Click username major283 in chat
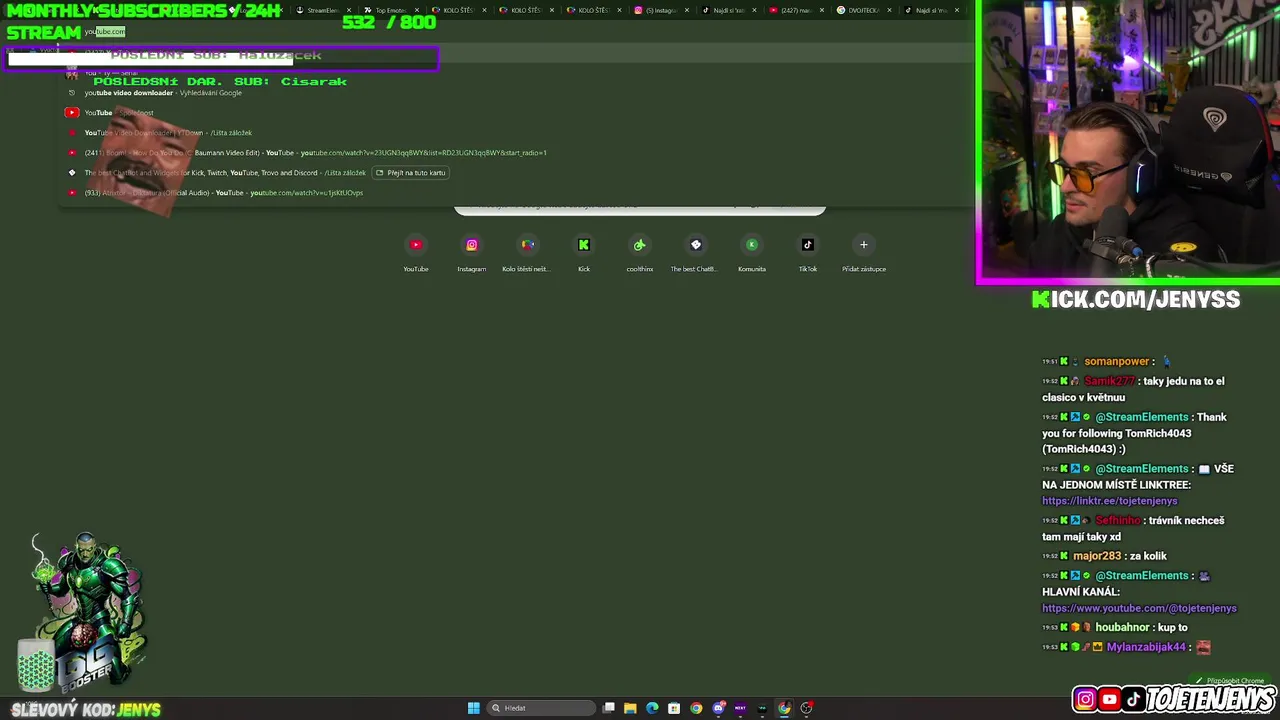This screenshot has height=720, width=1280. pyautogui.click(x=1098, y=556)
